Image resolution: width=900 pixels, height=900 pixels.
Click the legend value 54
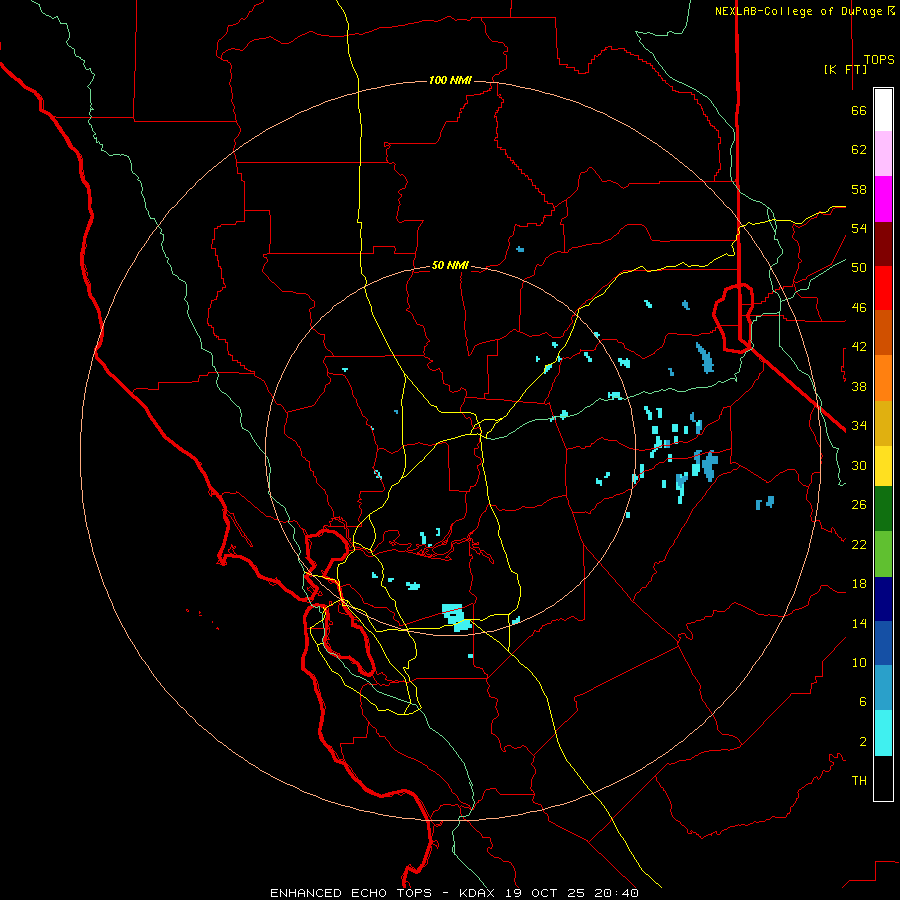[x=859, y=228]
